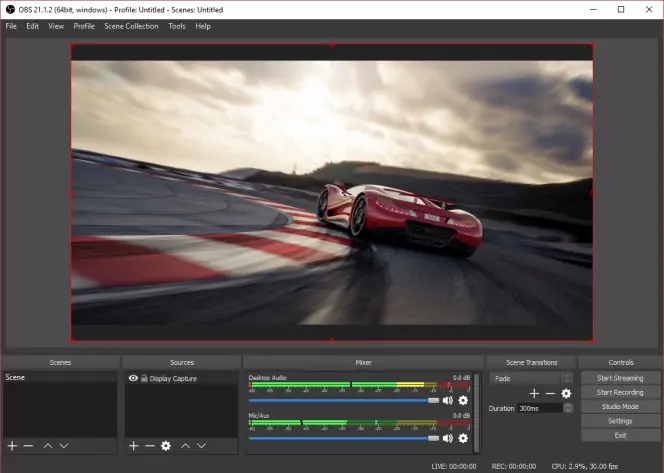Move source down with arrow
This screenshot has height=473, width=664.
pyautogui.click(x=202, y=446)
